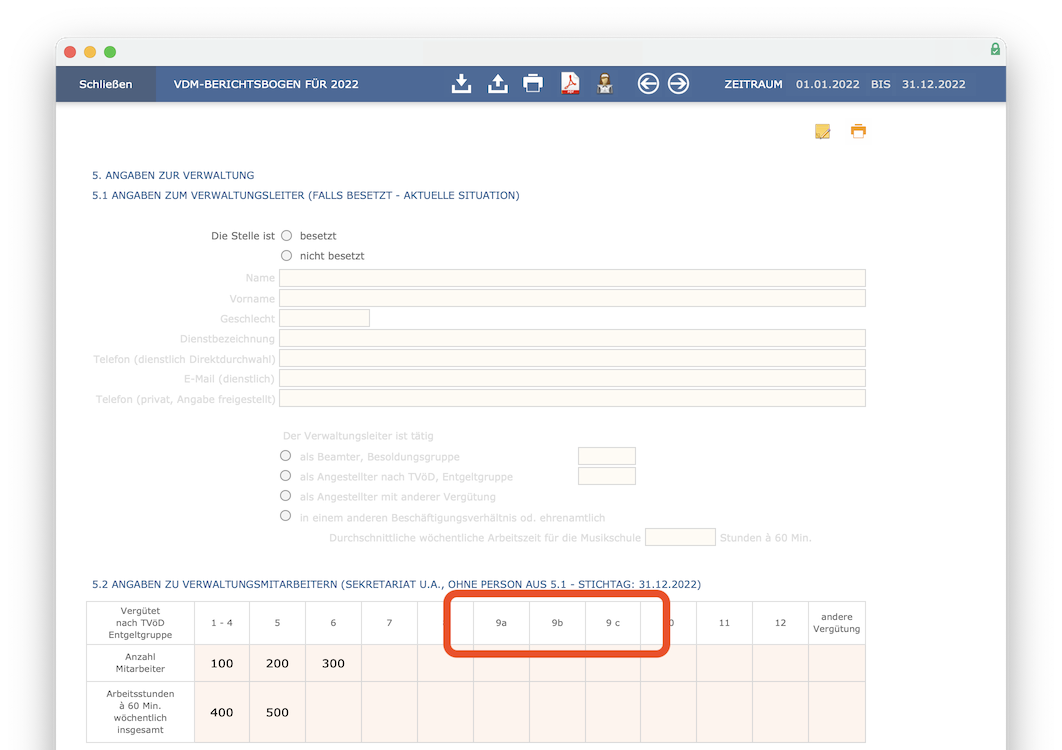Go to next page with right arrow
The height and width of the screenshot is (750, 1062).
coord(679,84)
